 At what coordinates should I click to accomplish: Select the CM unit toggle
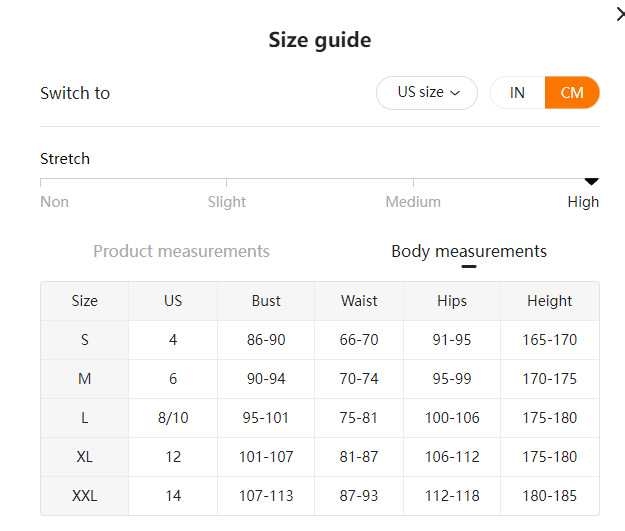[572, 92]
